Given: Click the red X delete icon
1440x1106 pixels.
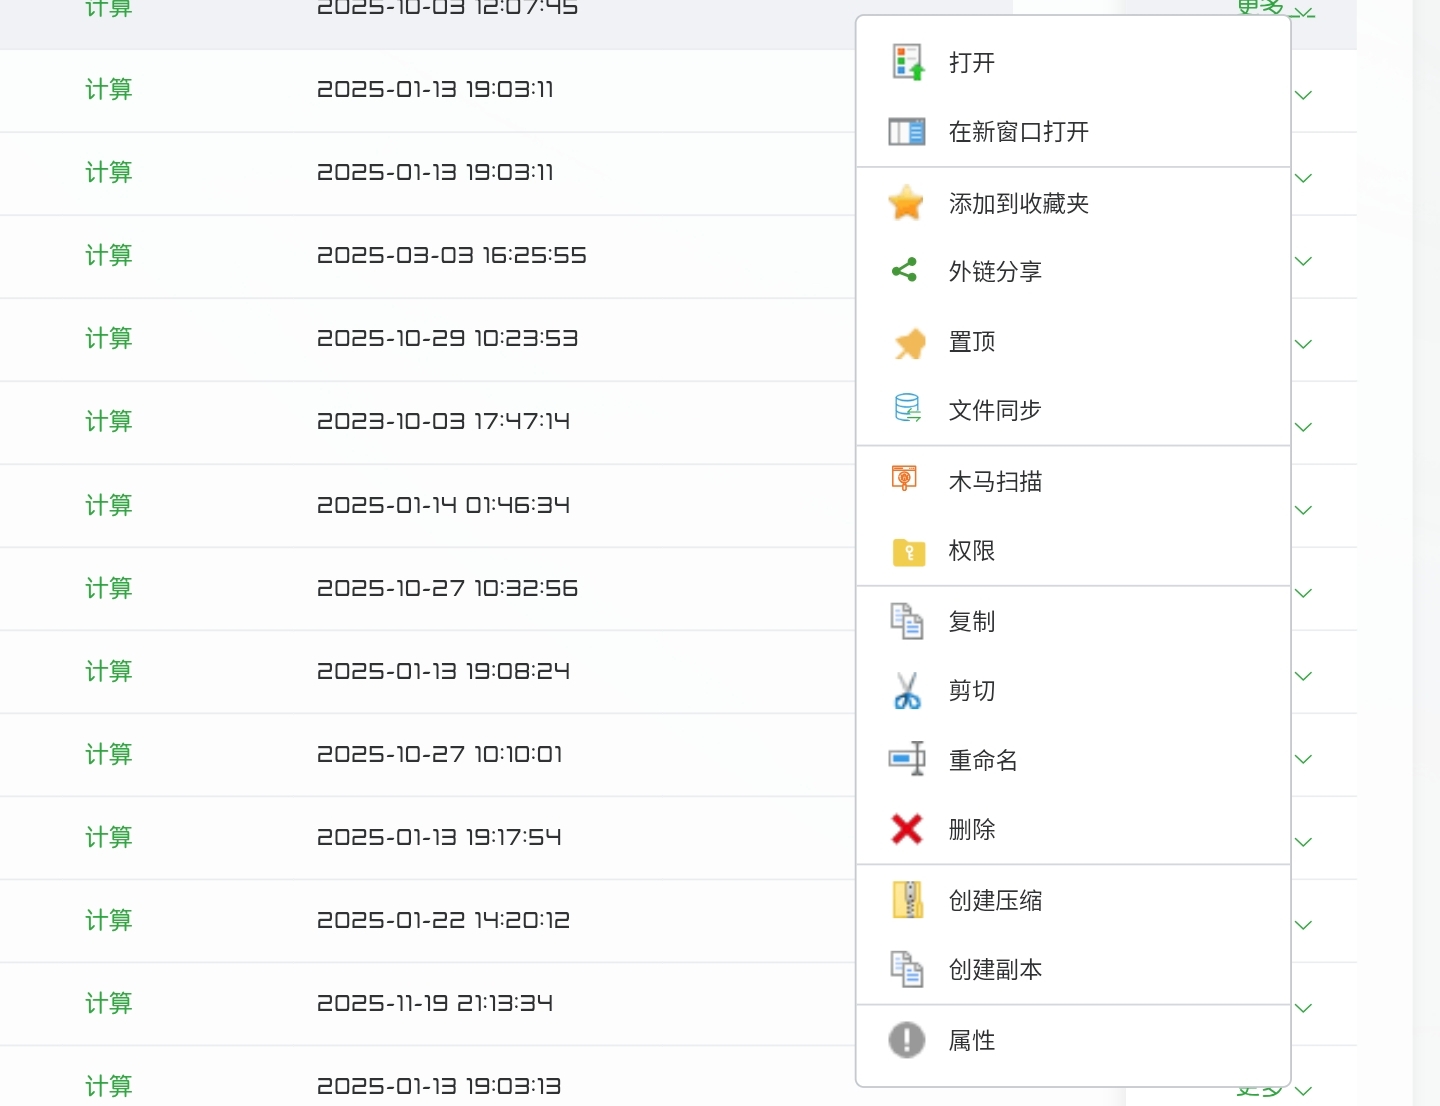Looking at the screenshot, I should [x=906, y=829].
